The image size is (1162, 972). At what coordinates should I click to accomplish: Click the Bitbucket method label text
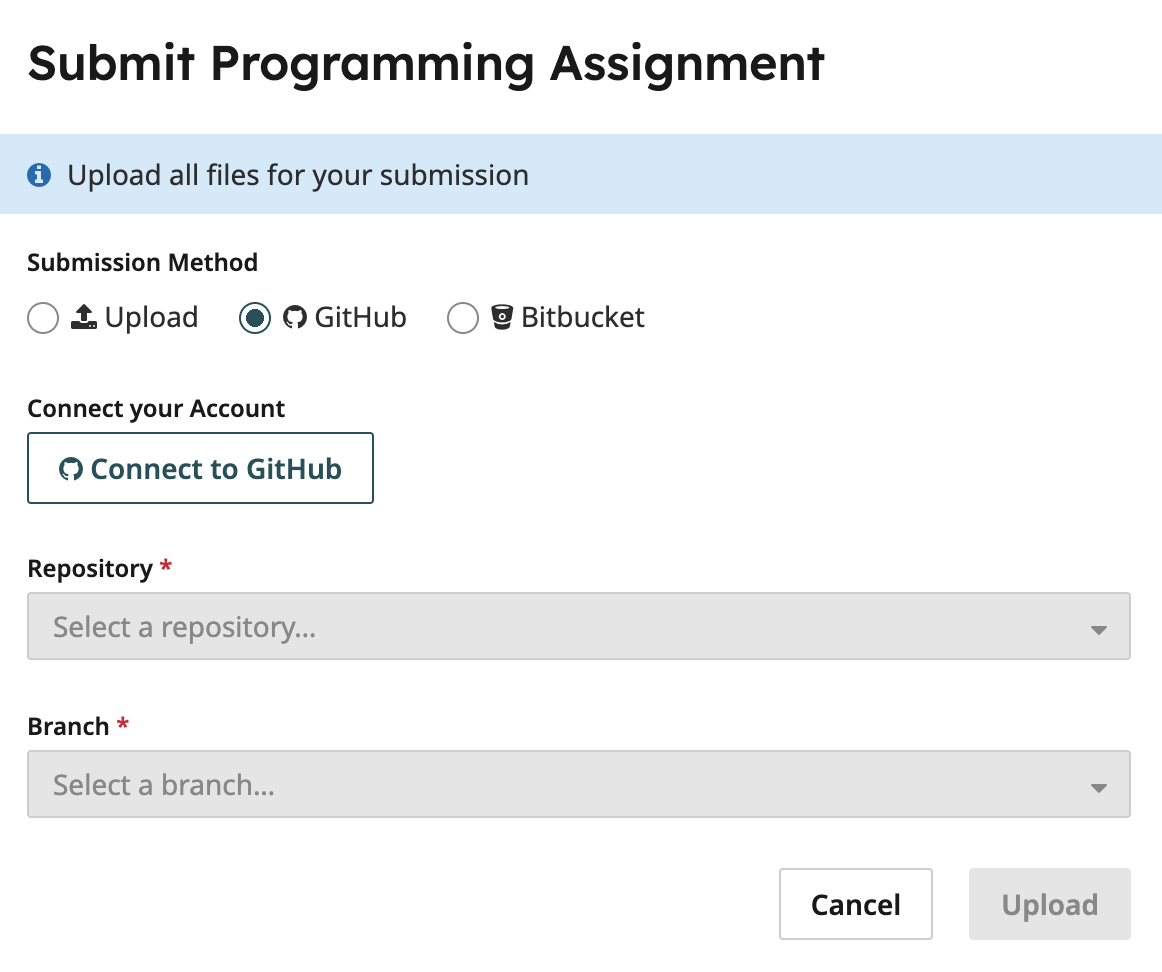pyautogui.click(x=582, y=317)
